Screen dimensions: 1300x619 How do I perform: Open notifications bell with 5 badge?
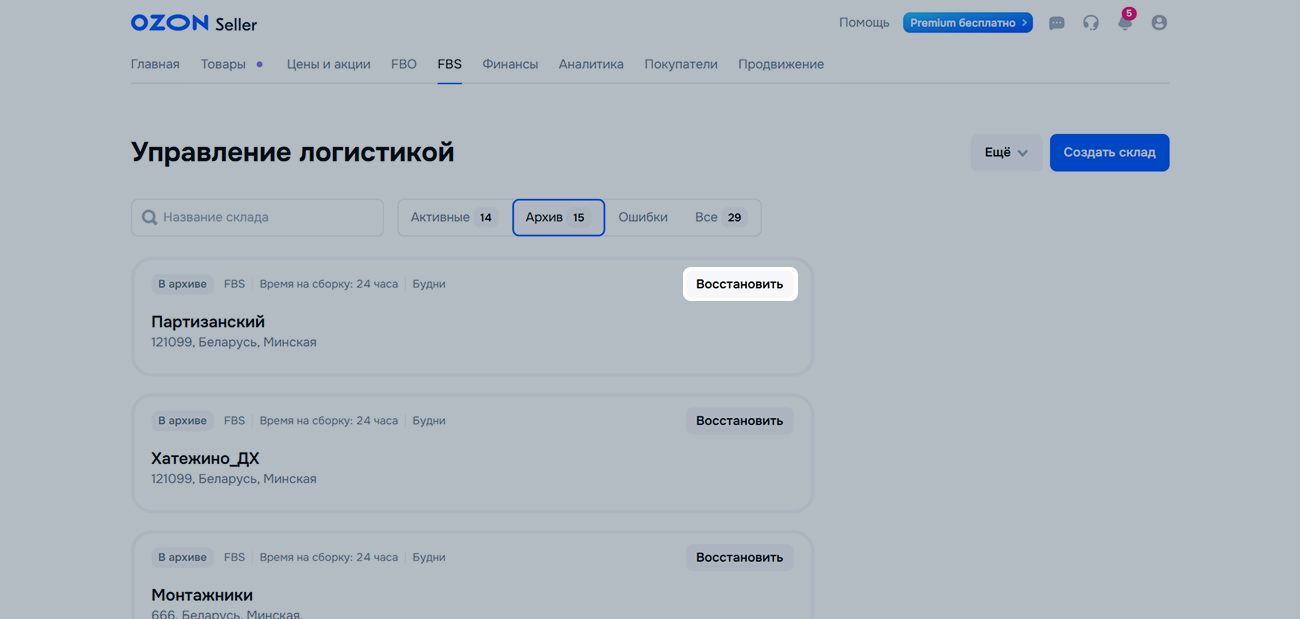pyautogui.click(x=1125, y=22)
